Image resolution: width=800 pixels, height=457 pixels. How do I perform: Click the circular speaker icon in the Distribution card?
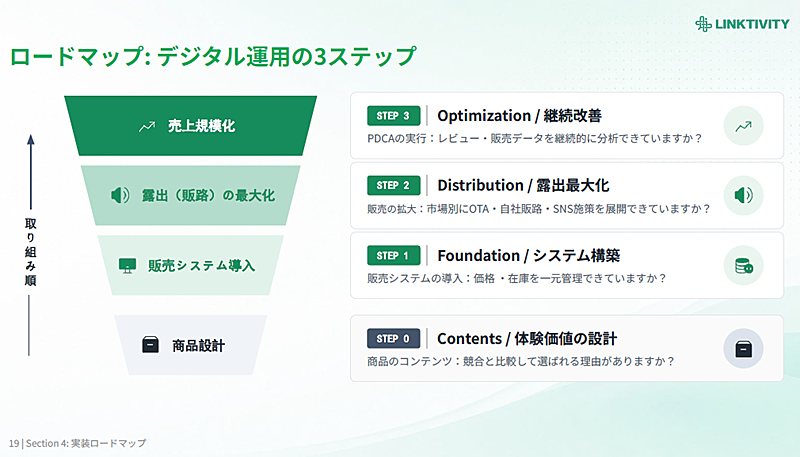[x=743, y=195]
